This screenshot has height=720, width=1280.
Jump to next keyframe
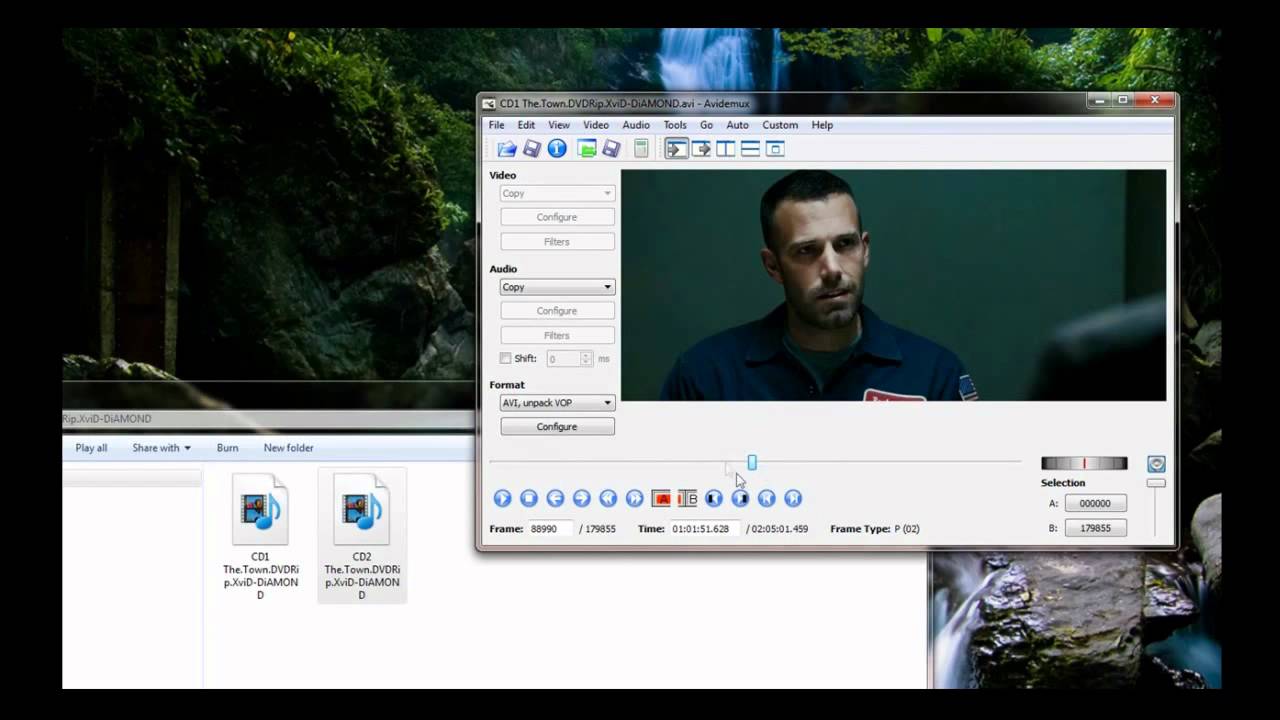point(634,498)
